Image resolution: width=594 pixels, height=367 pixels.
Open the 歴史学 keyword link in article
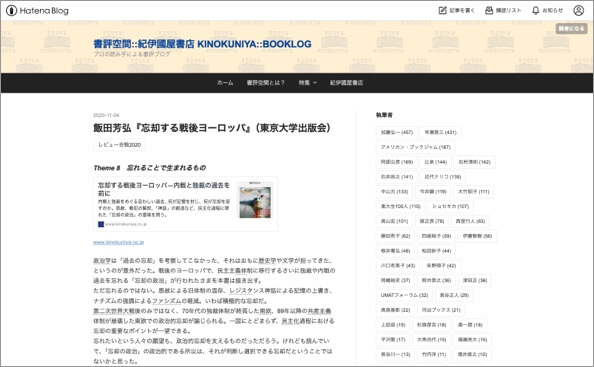[268, 261]
